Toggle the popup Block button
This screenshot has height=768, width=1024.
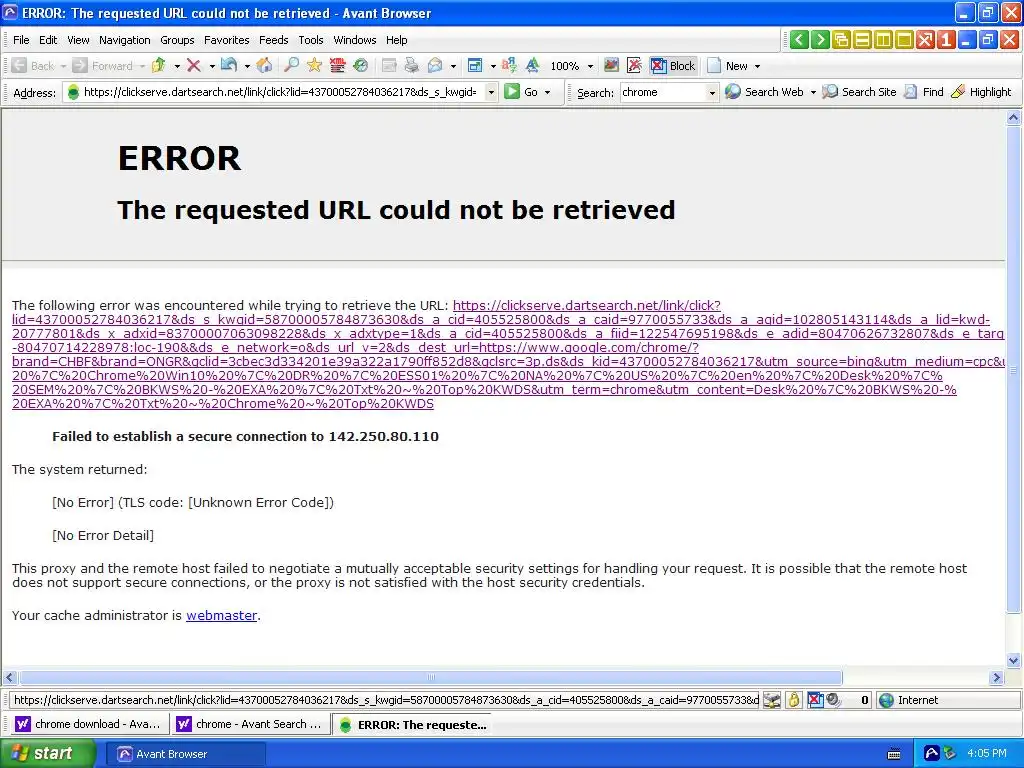coord(674,65)
